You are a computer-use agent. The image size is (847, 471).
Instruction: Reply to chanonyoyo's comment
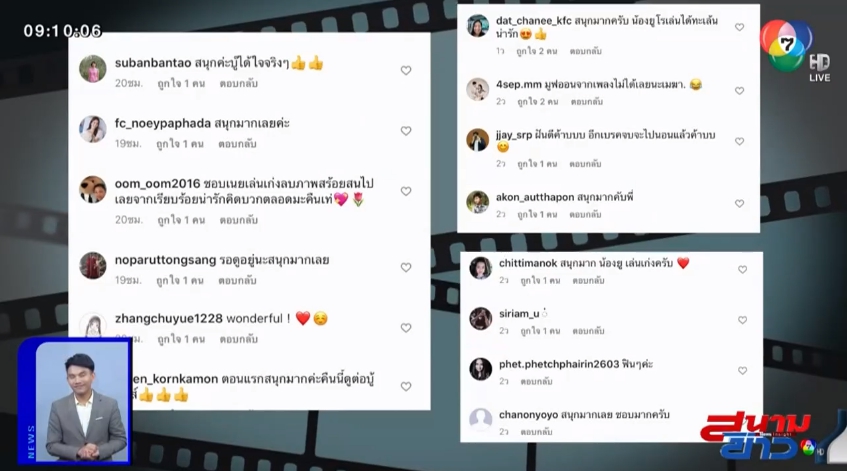[x=536, y=432]
